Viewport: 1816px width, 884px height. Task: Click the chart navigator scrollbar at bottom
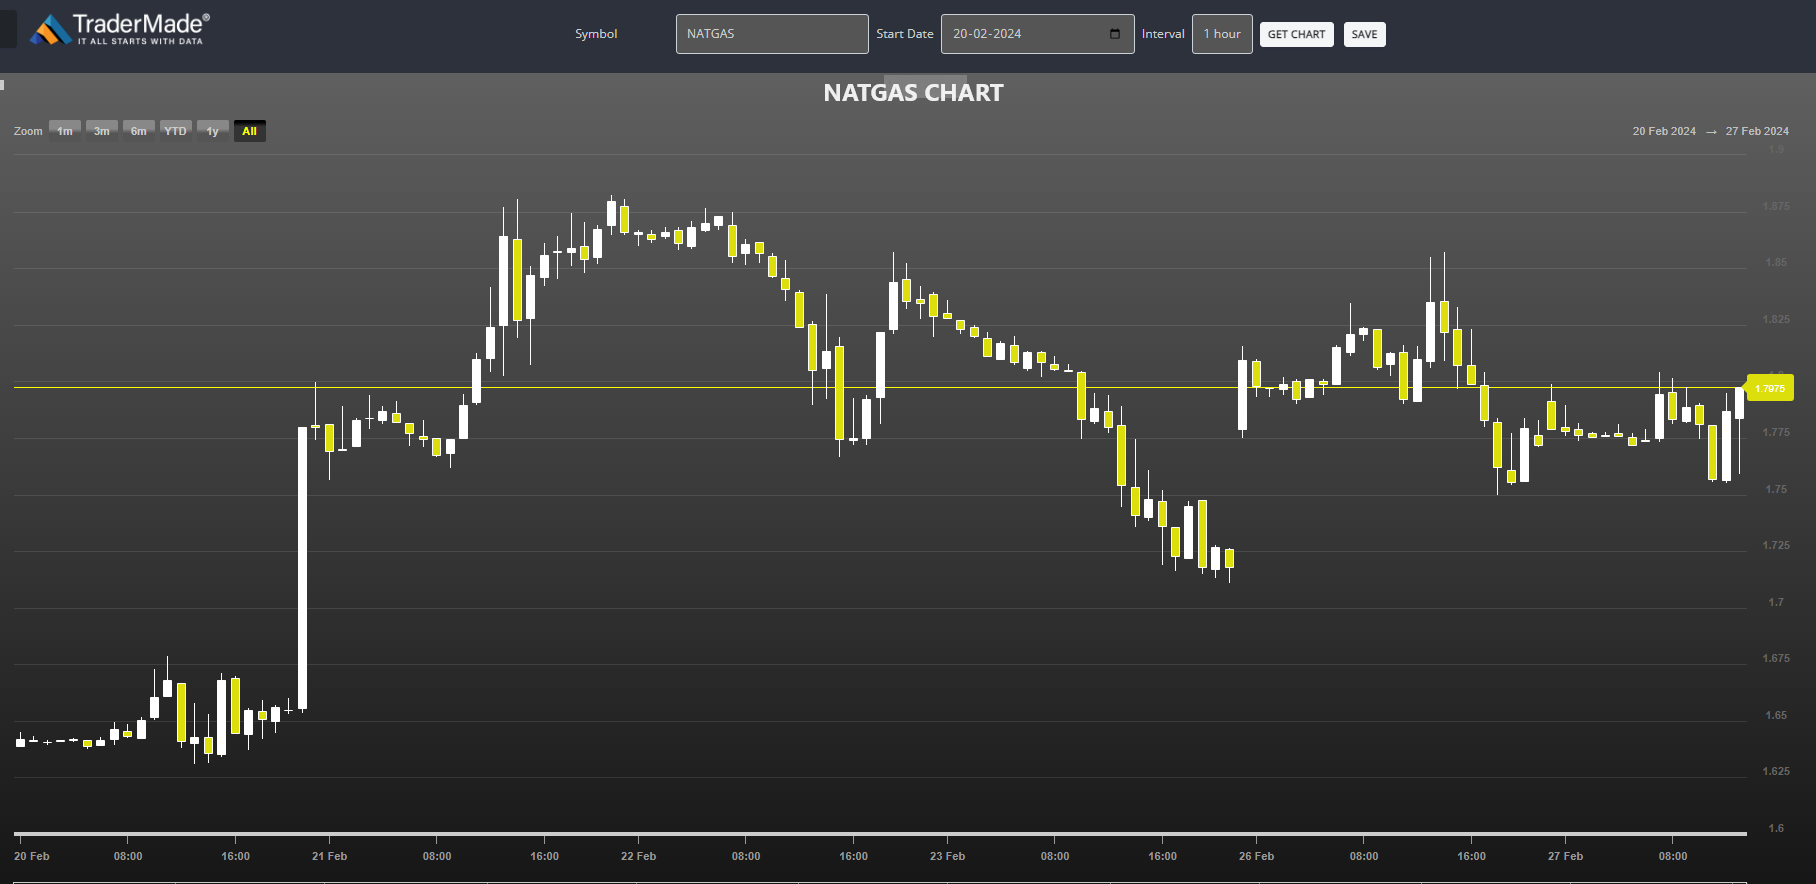click(880, 832)
